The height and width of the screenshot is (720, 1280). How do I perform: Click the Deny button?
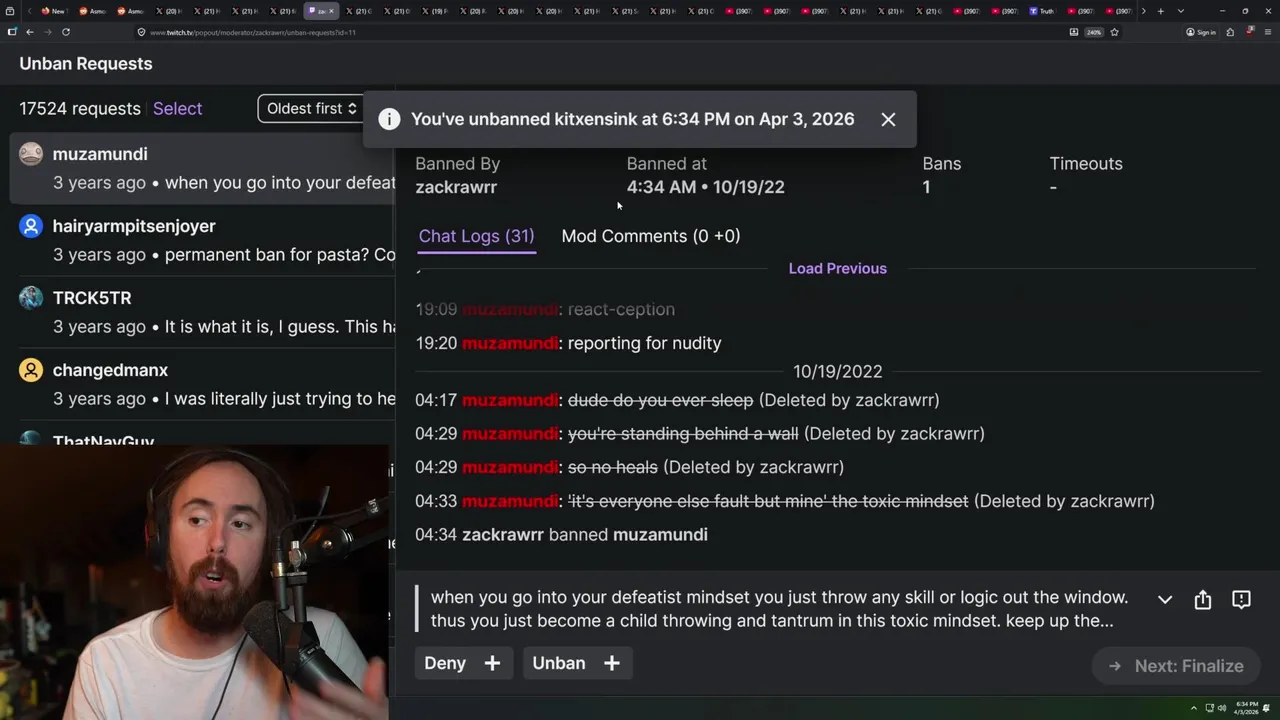[x=445, y=663]
